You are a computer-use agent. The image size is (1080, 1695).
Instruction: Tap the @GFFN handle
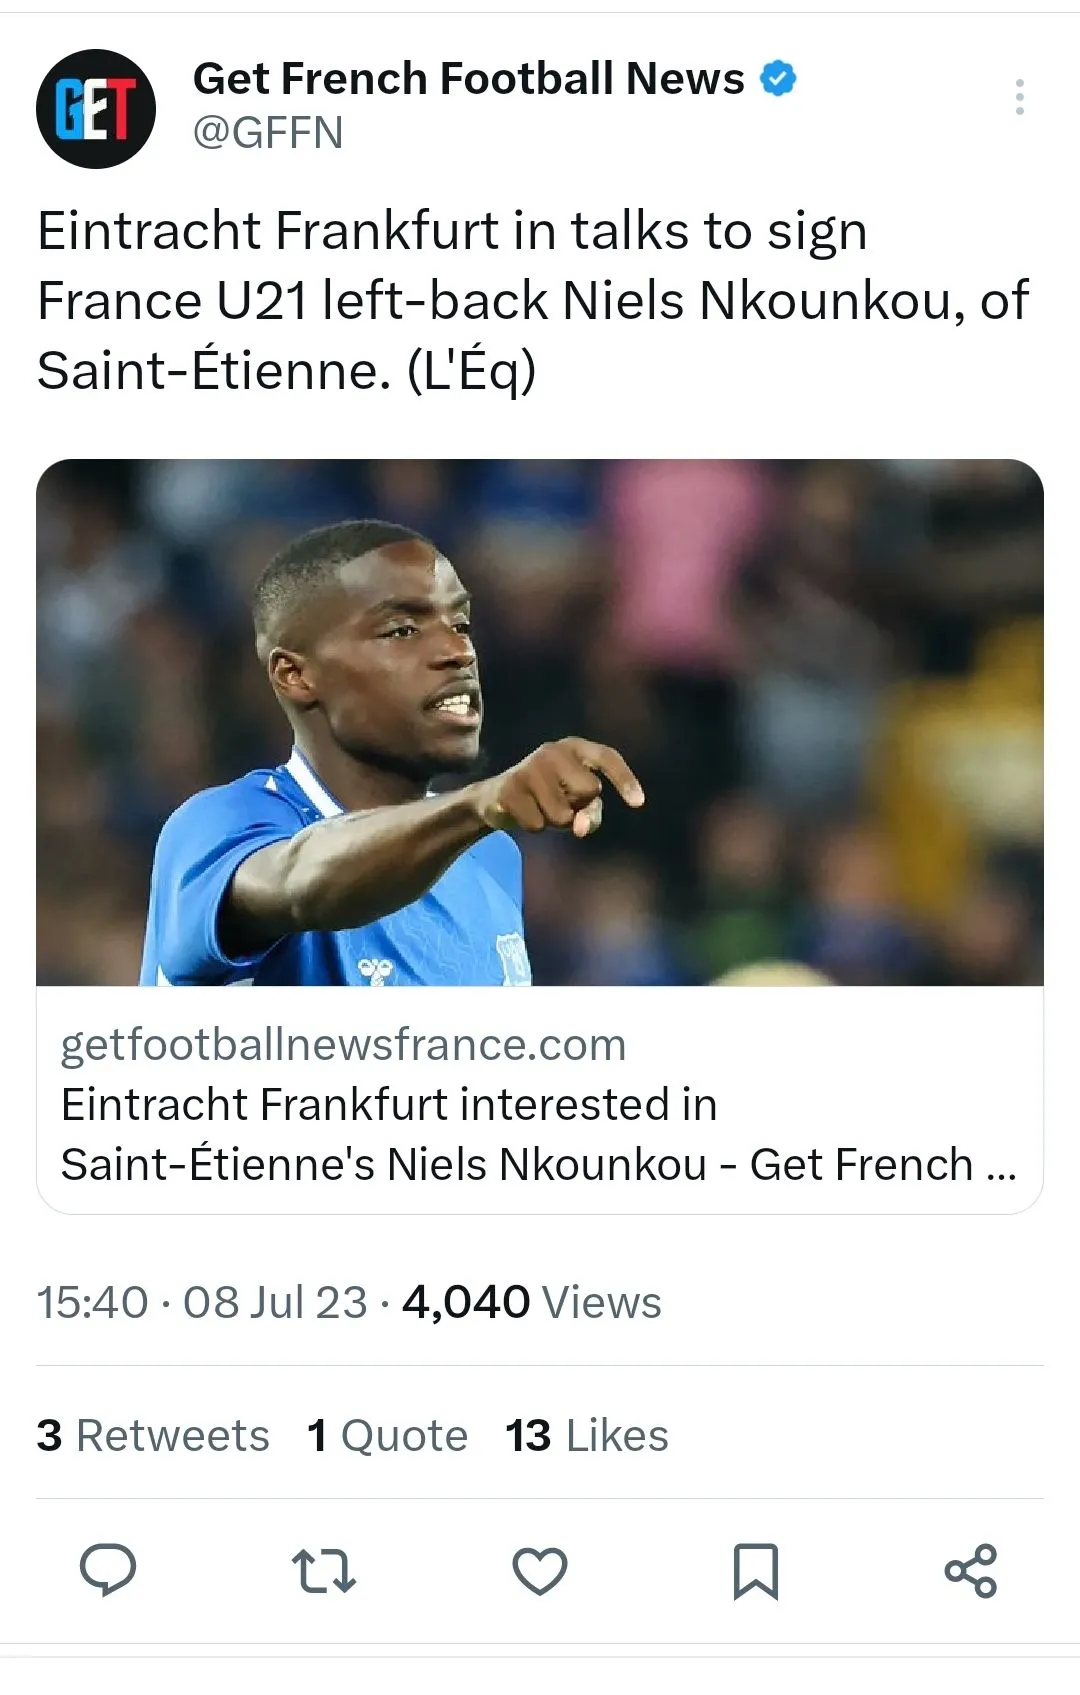[x=268, y=133]
